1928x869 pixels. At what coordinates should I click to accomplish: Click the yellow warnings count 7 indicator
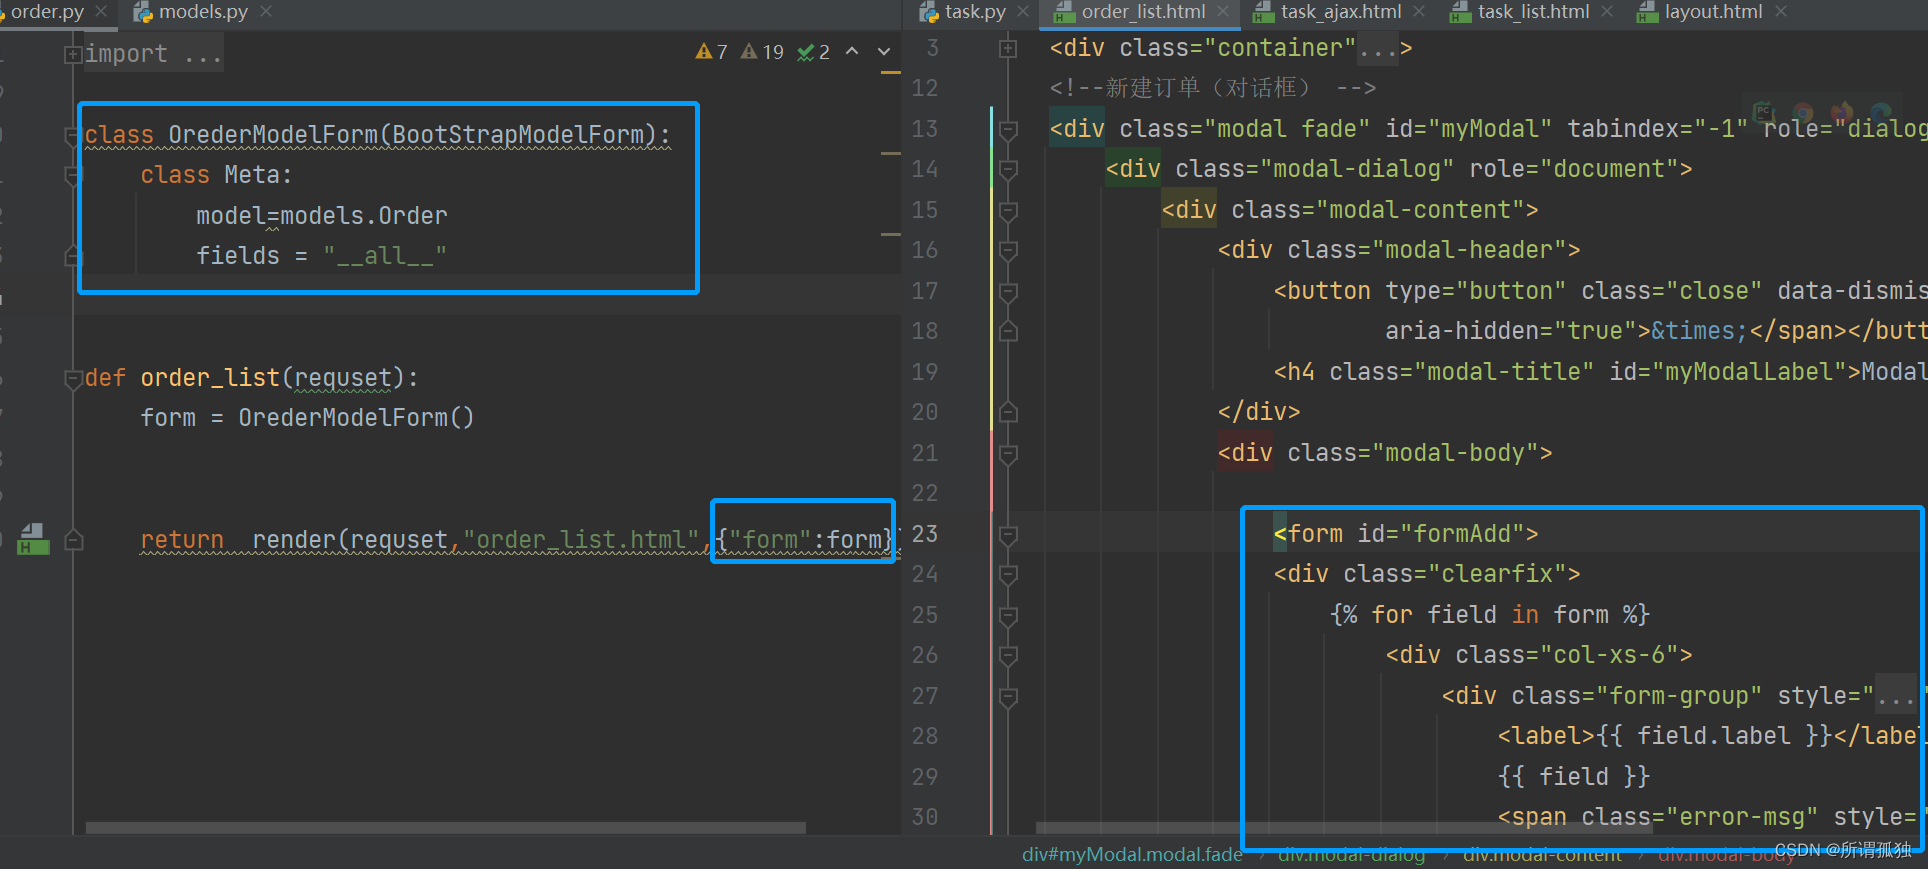click(x=712, y=52)
